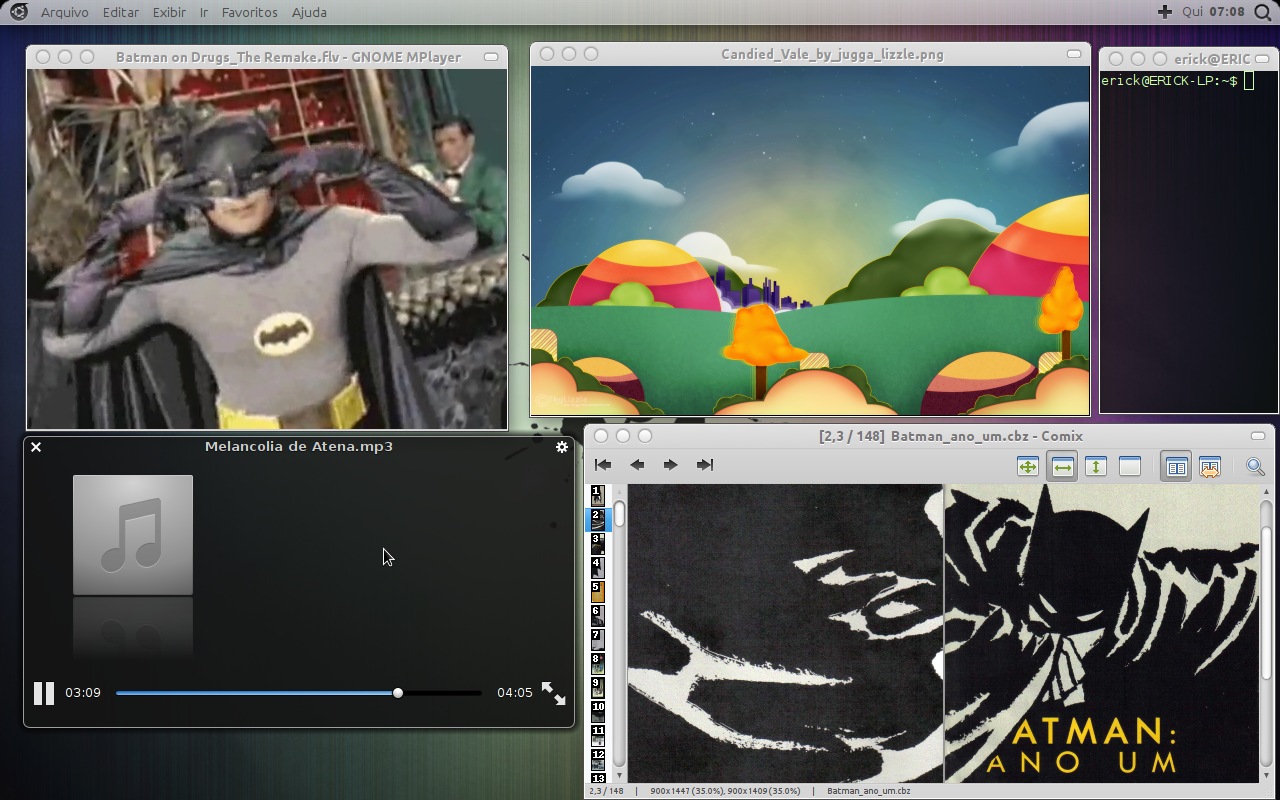Select fit width mode in Comix
Screen dimensions: 1280x800
(x=1062, y=466)
